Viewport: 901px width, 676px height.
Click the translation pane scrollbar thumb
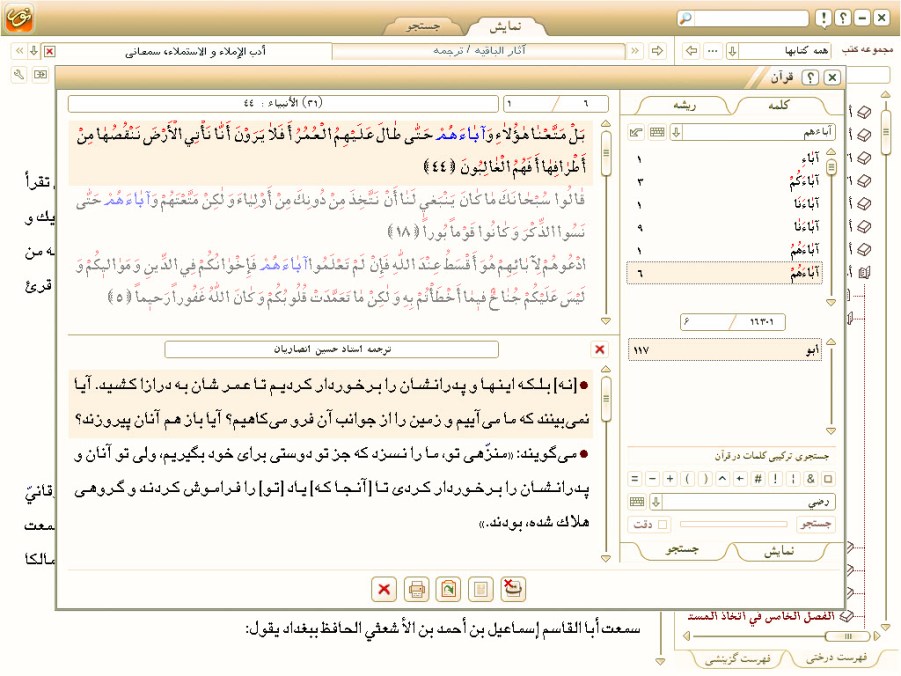coord(606,398)
